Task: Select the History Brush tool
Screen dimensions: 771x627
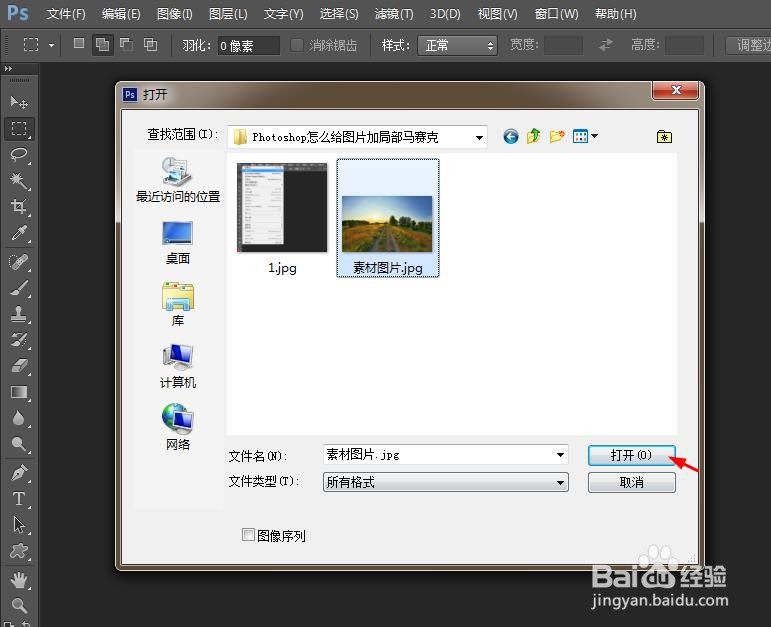Action: click(x=19, y=340)
